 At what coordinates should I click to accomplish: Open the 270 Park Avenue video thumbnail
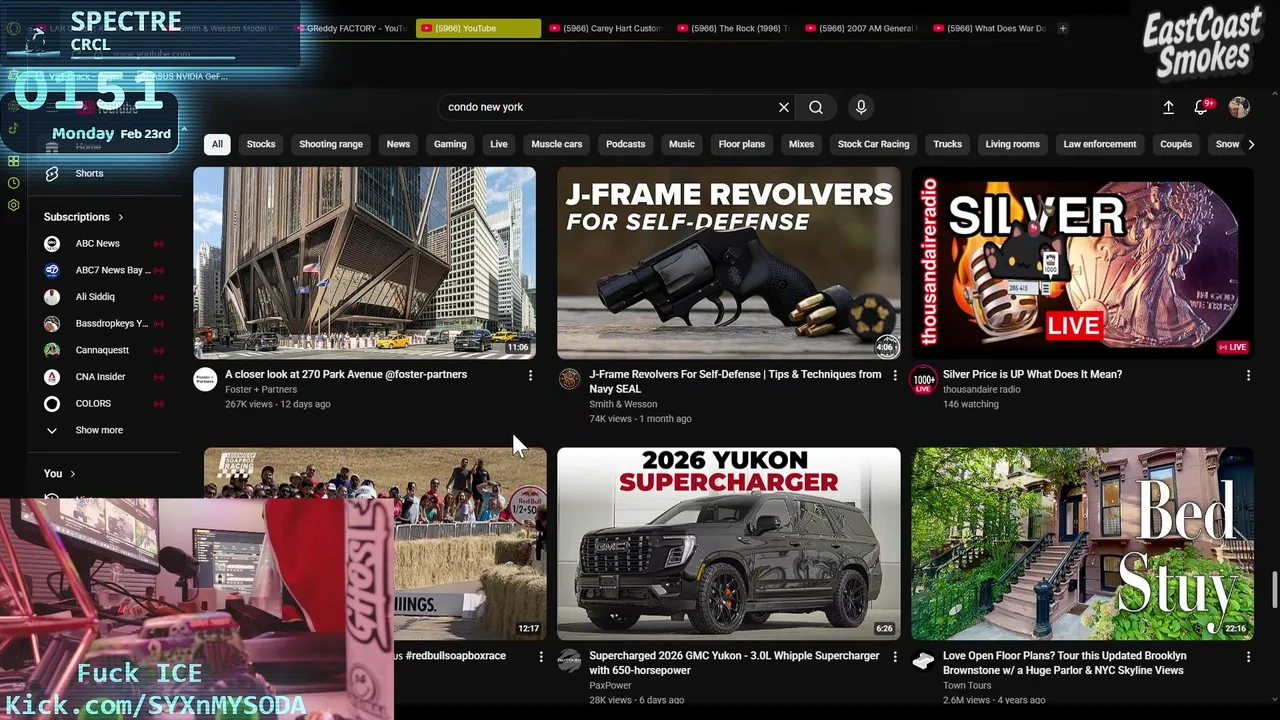pyautogui.click(x=364, y=263)
